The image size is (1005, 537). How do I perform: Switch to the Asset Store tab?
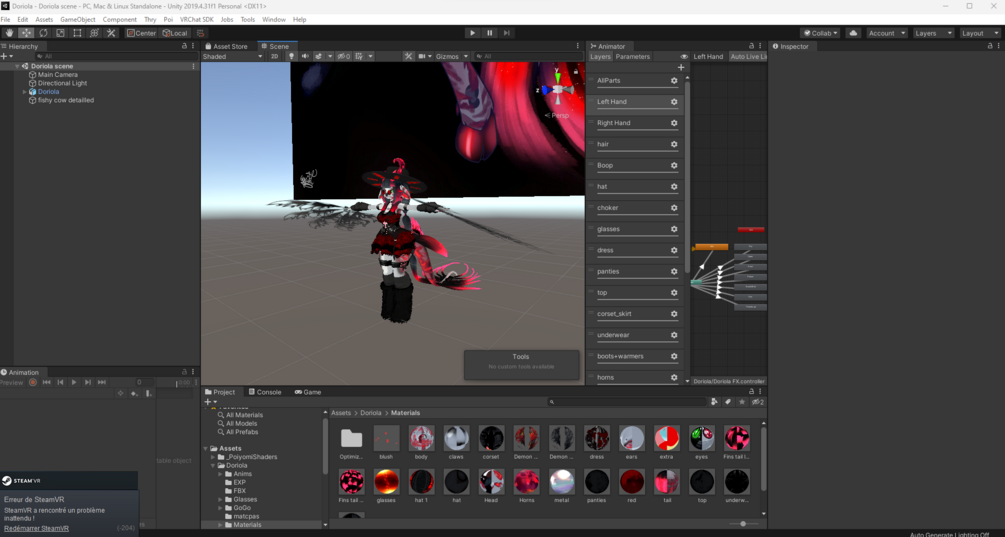[226, 46]
